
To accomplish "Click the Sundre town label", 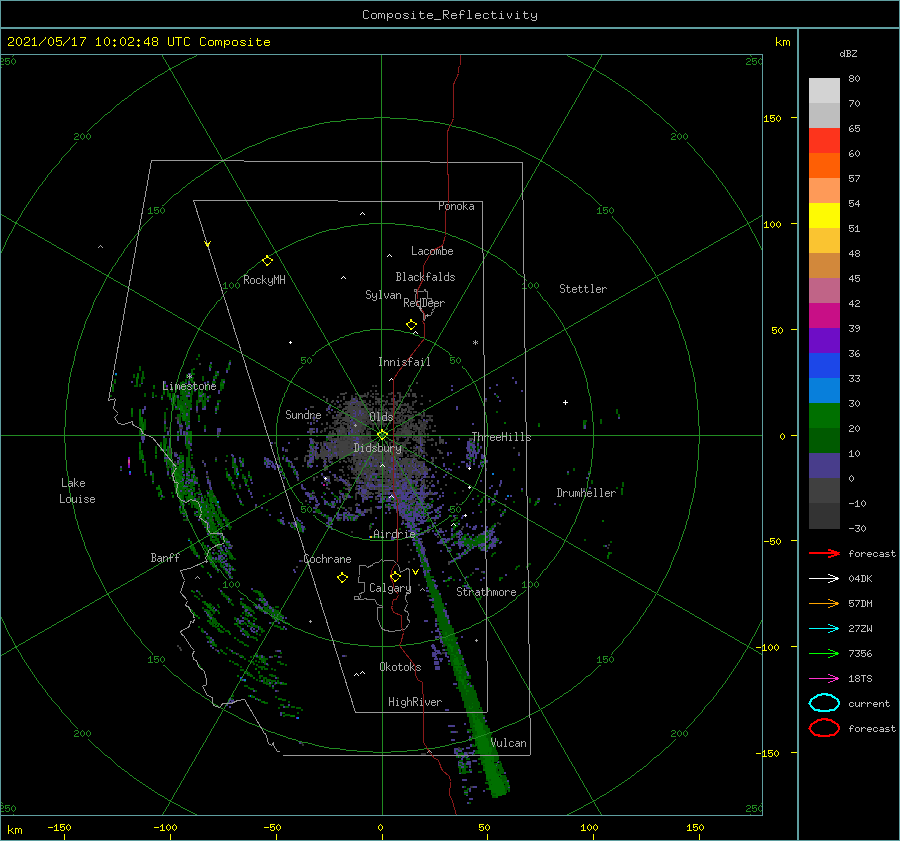I will (303, 414).
